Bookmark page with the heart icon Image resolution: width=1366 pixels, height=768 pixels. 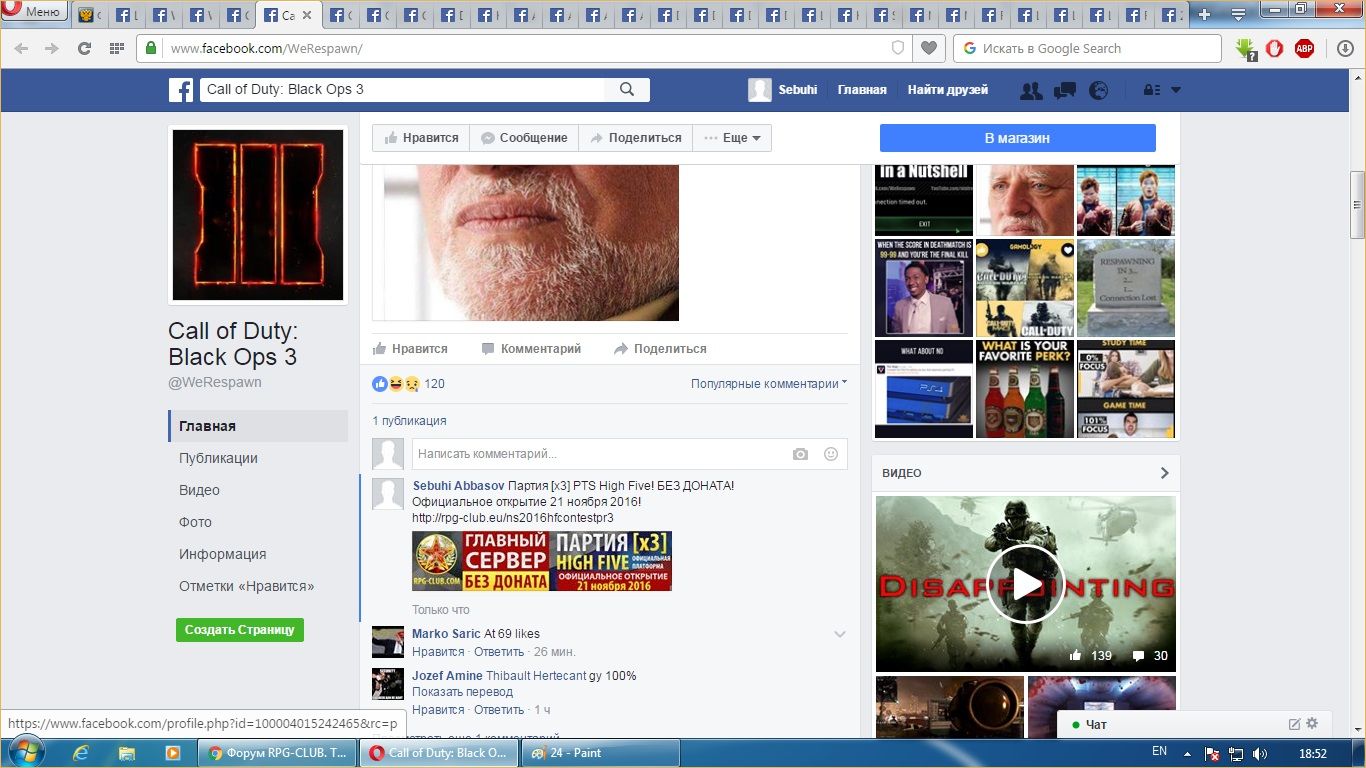coord(929,48)
